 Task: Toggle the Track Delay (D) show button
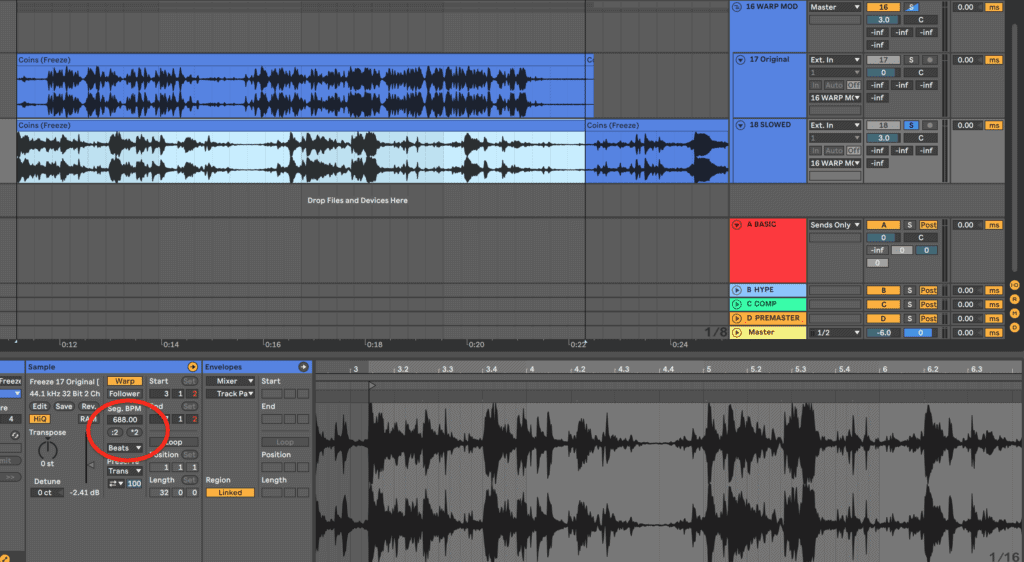(x=1014, y=327)
